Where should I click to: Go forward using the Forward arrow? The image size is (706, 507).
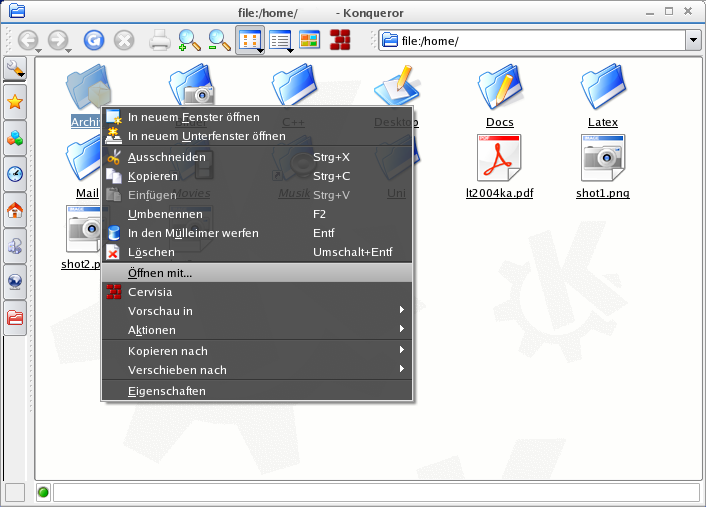coord(57,41)
